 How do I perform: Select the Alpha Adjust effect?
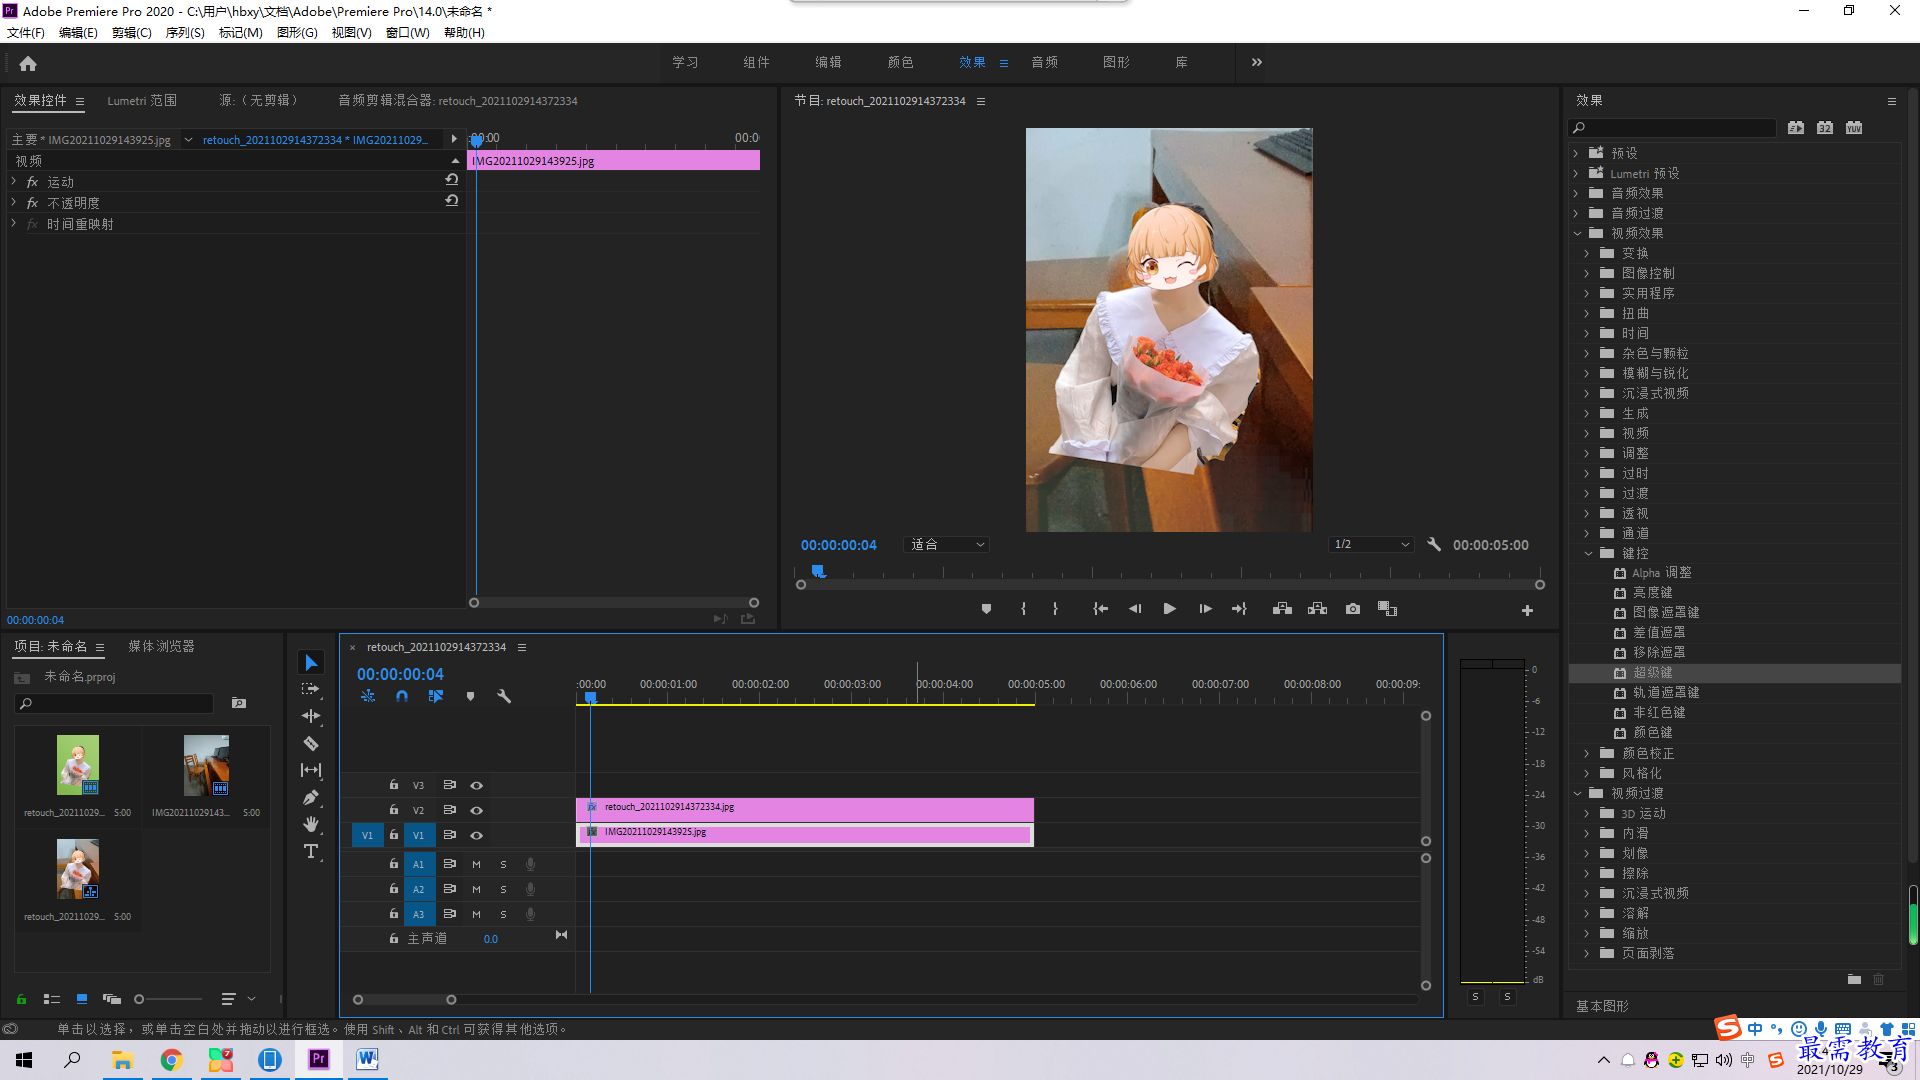click(1661, 573)
